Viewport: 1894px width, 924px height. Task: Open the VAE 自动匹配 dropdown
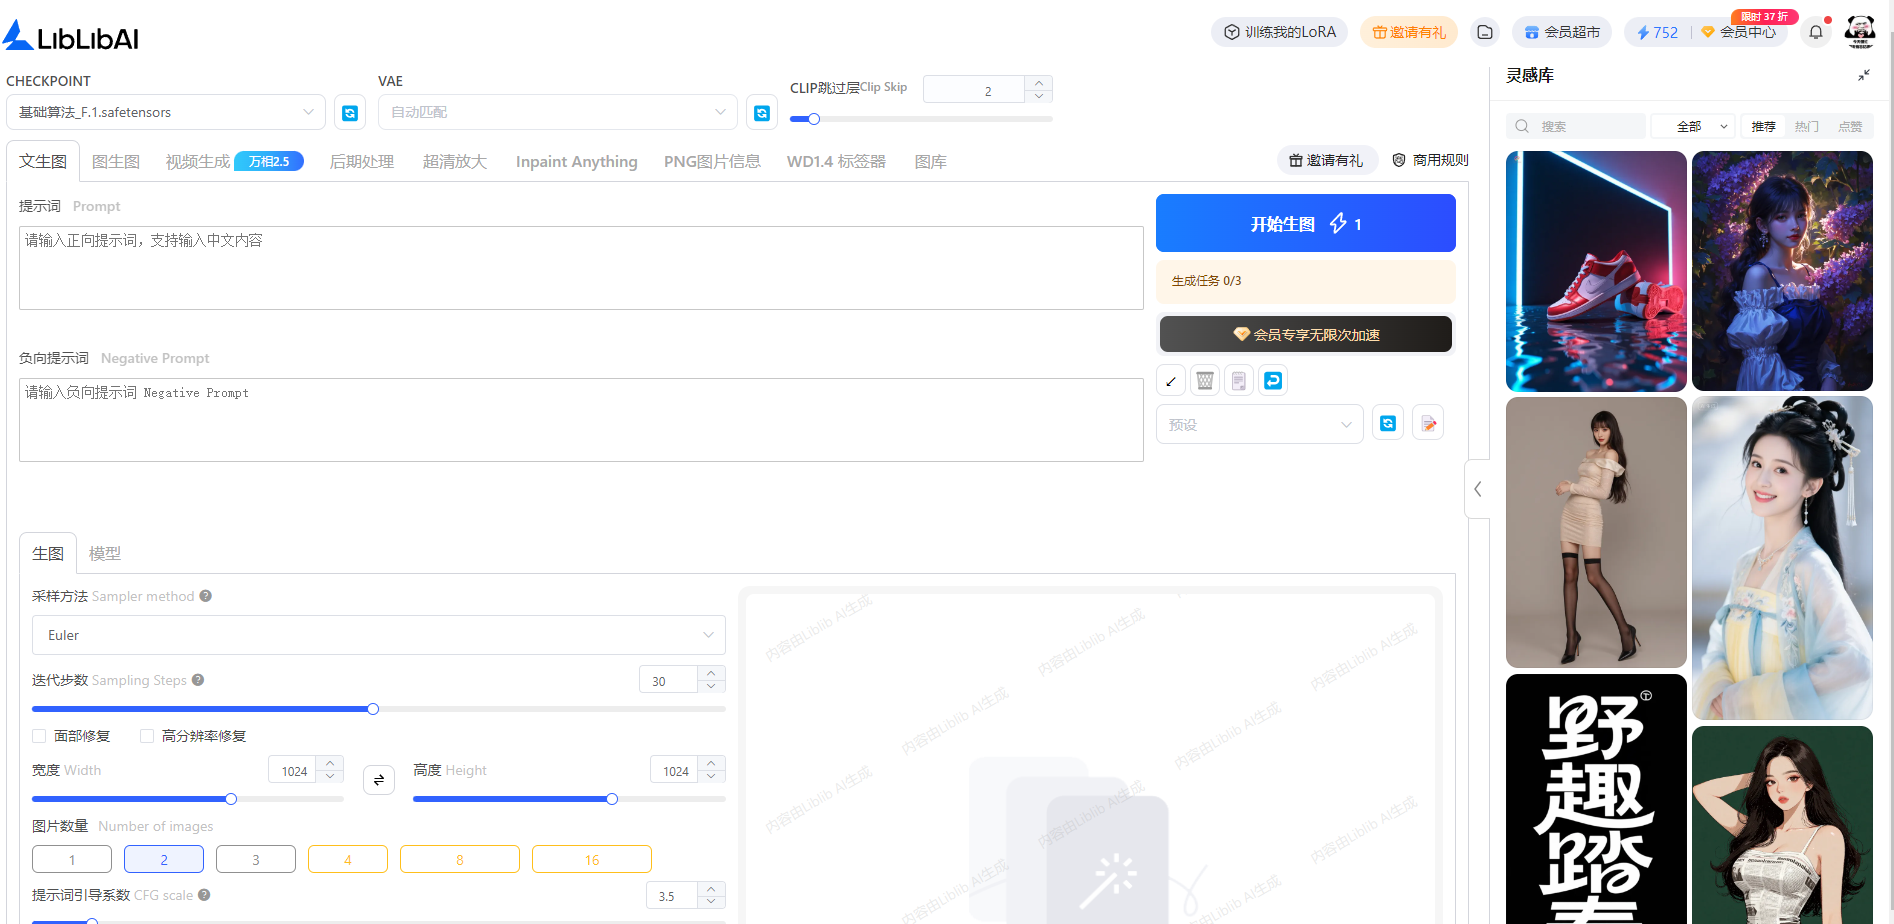pyautogui.click(x=558, y=112)
